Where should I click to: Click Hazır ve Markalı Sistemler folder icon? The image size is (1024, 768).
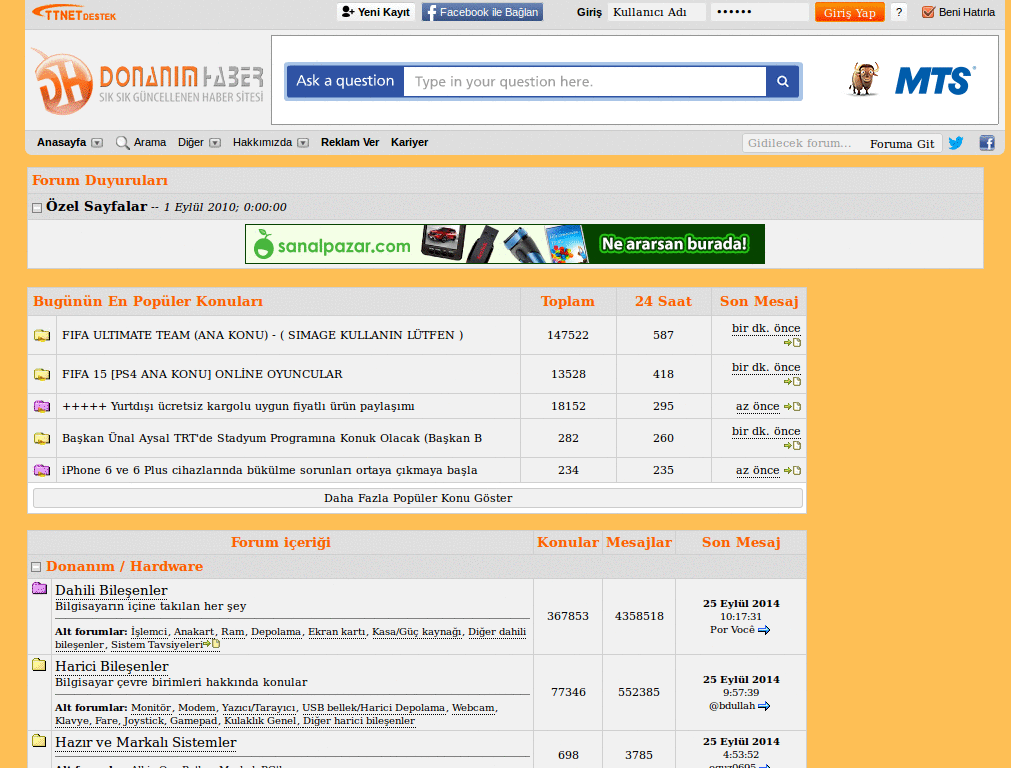click(39, 741)
